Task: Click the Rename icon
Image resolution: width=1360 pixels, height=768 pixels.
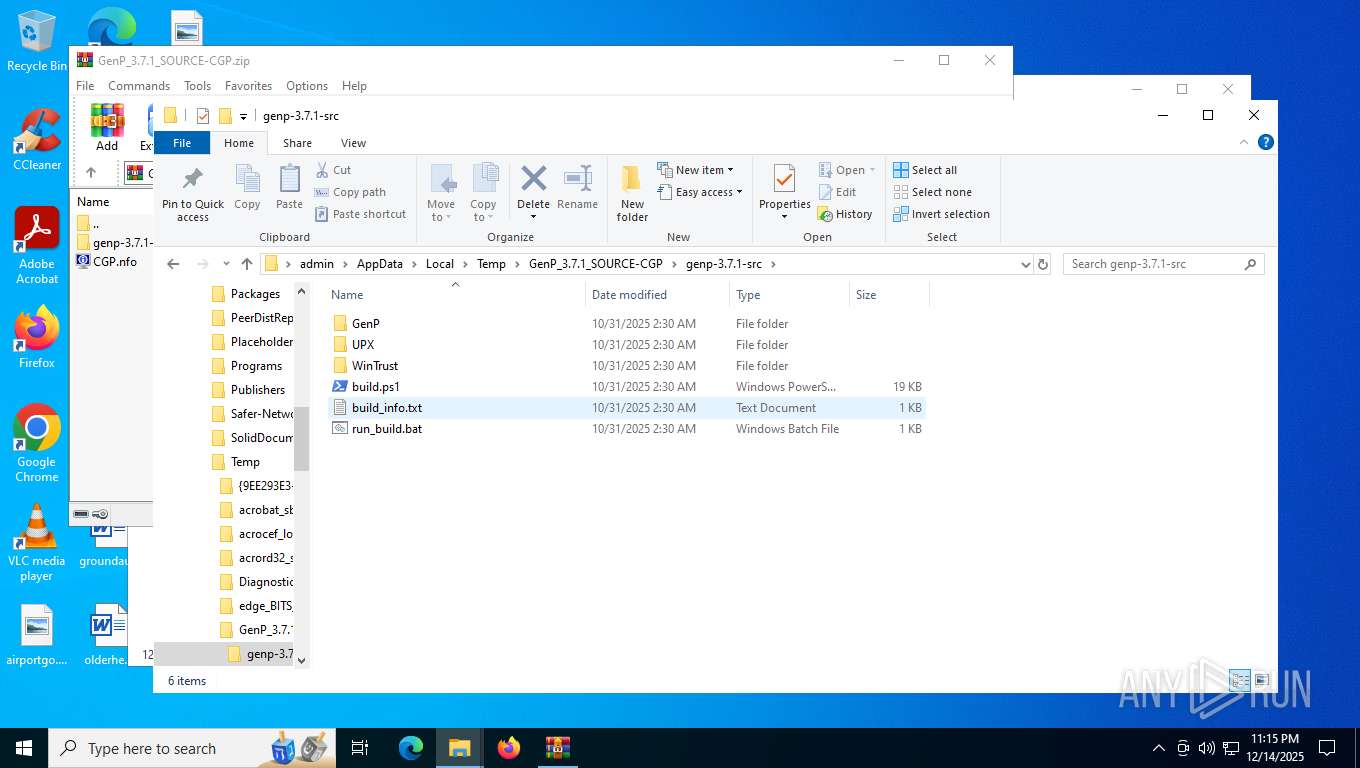Action: pos(577,188)
